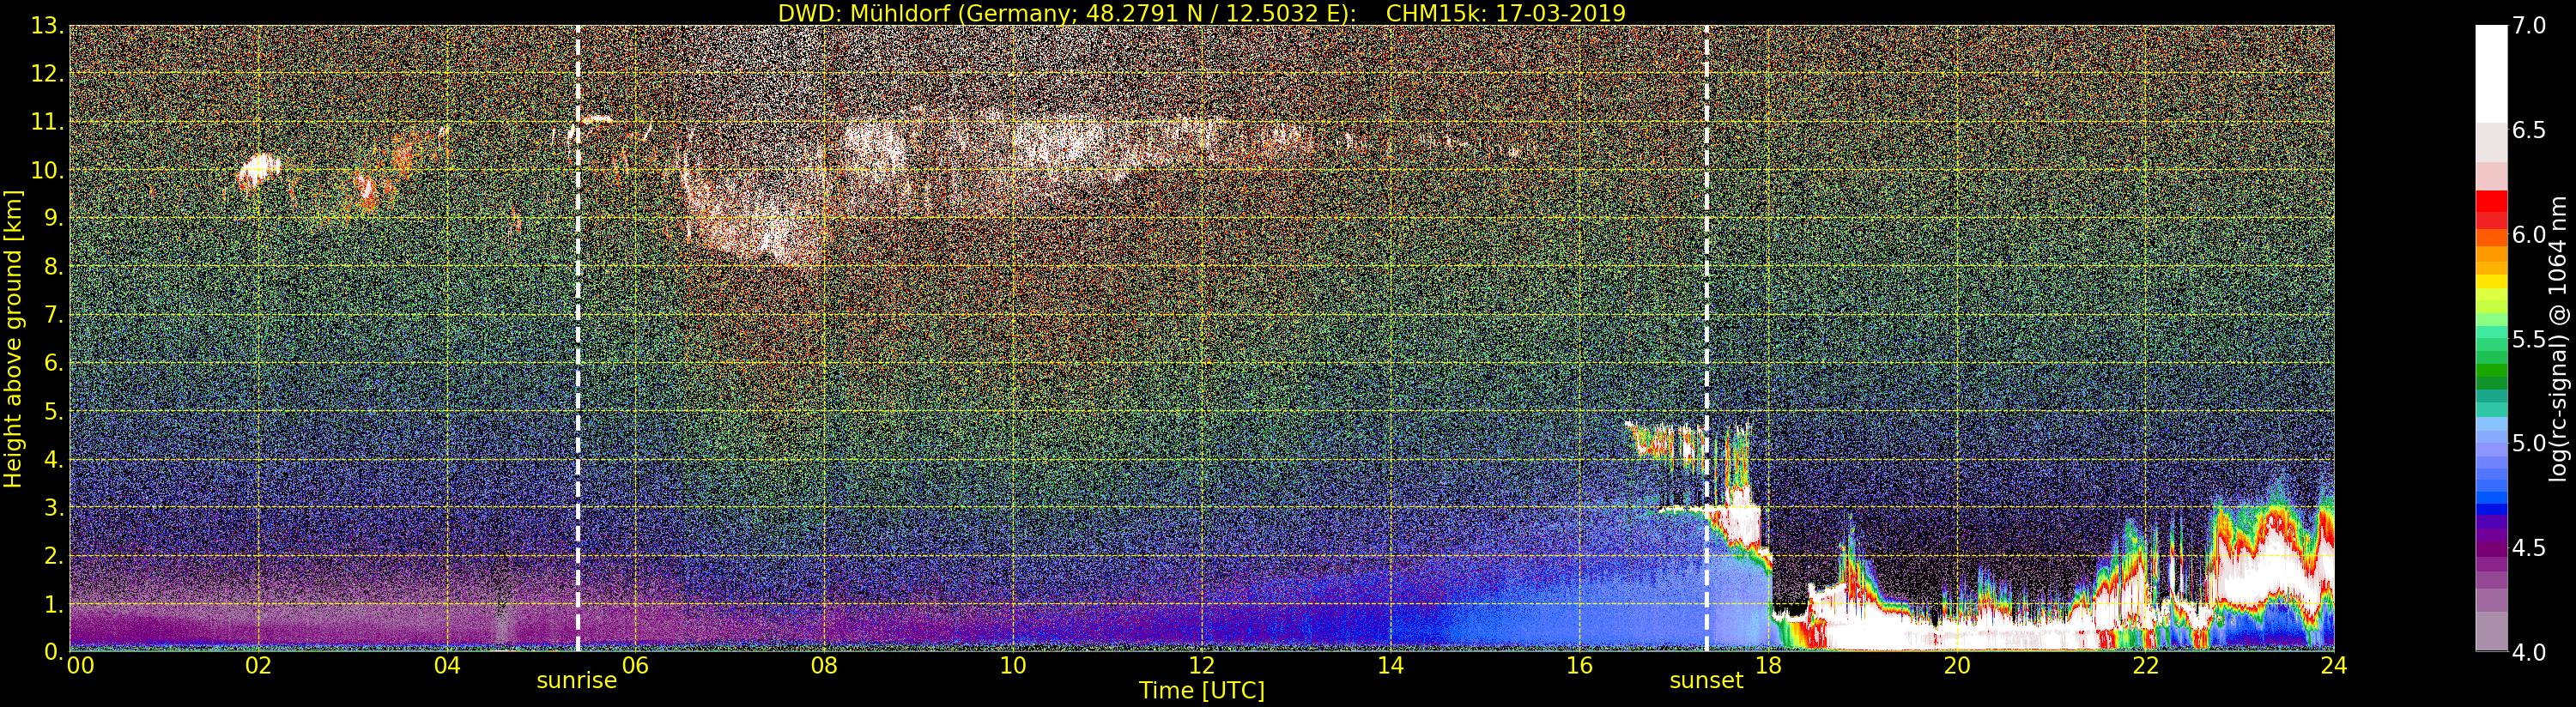Click the '0.' height axis tick label

(54, 652)
